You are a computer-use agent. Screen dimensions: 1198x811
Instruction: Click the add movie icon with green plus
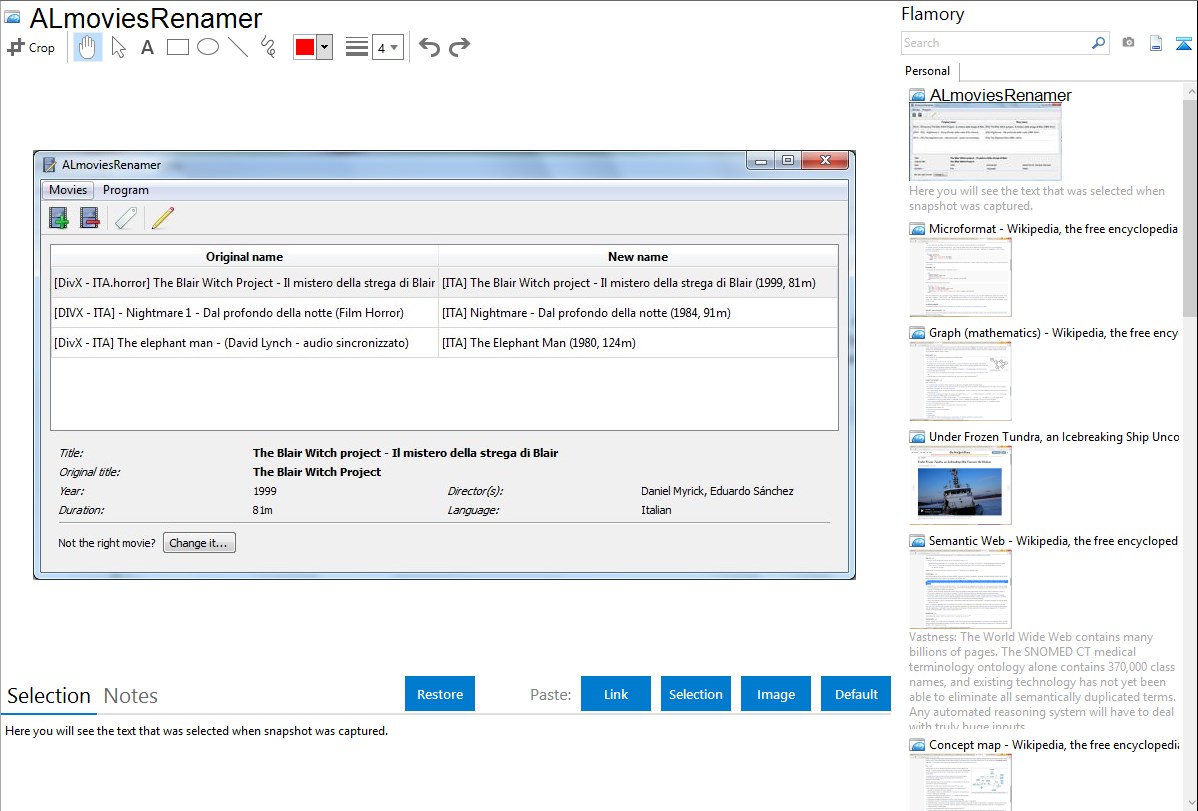[59, 219]
